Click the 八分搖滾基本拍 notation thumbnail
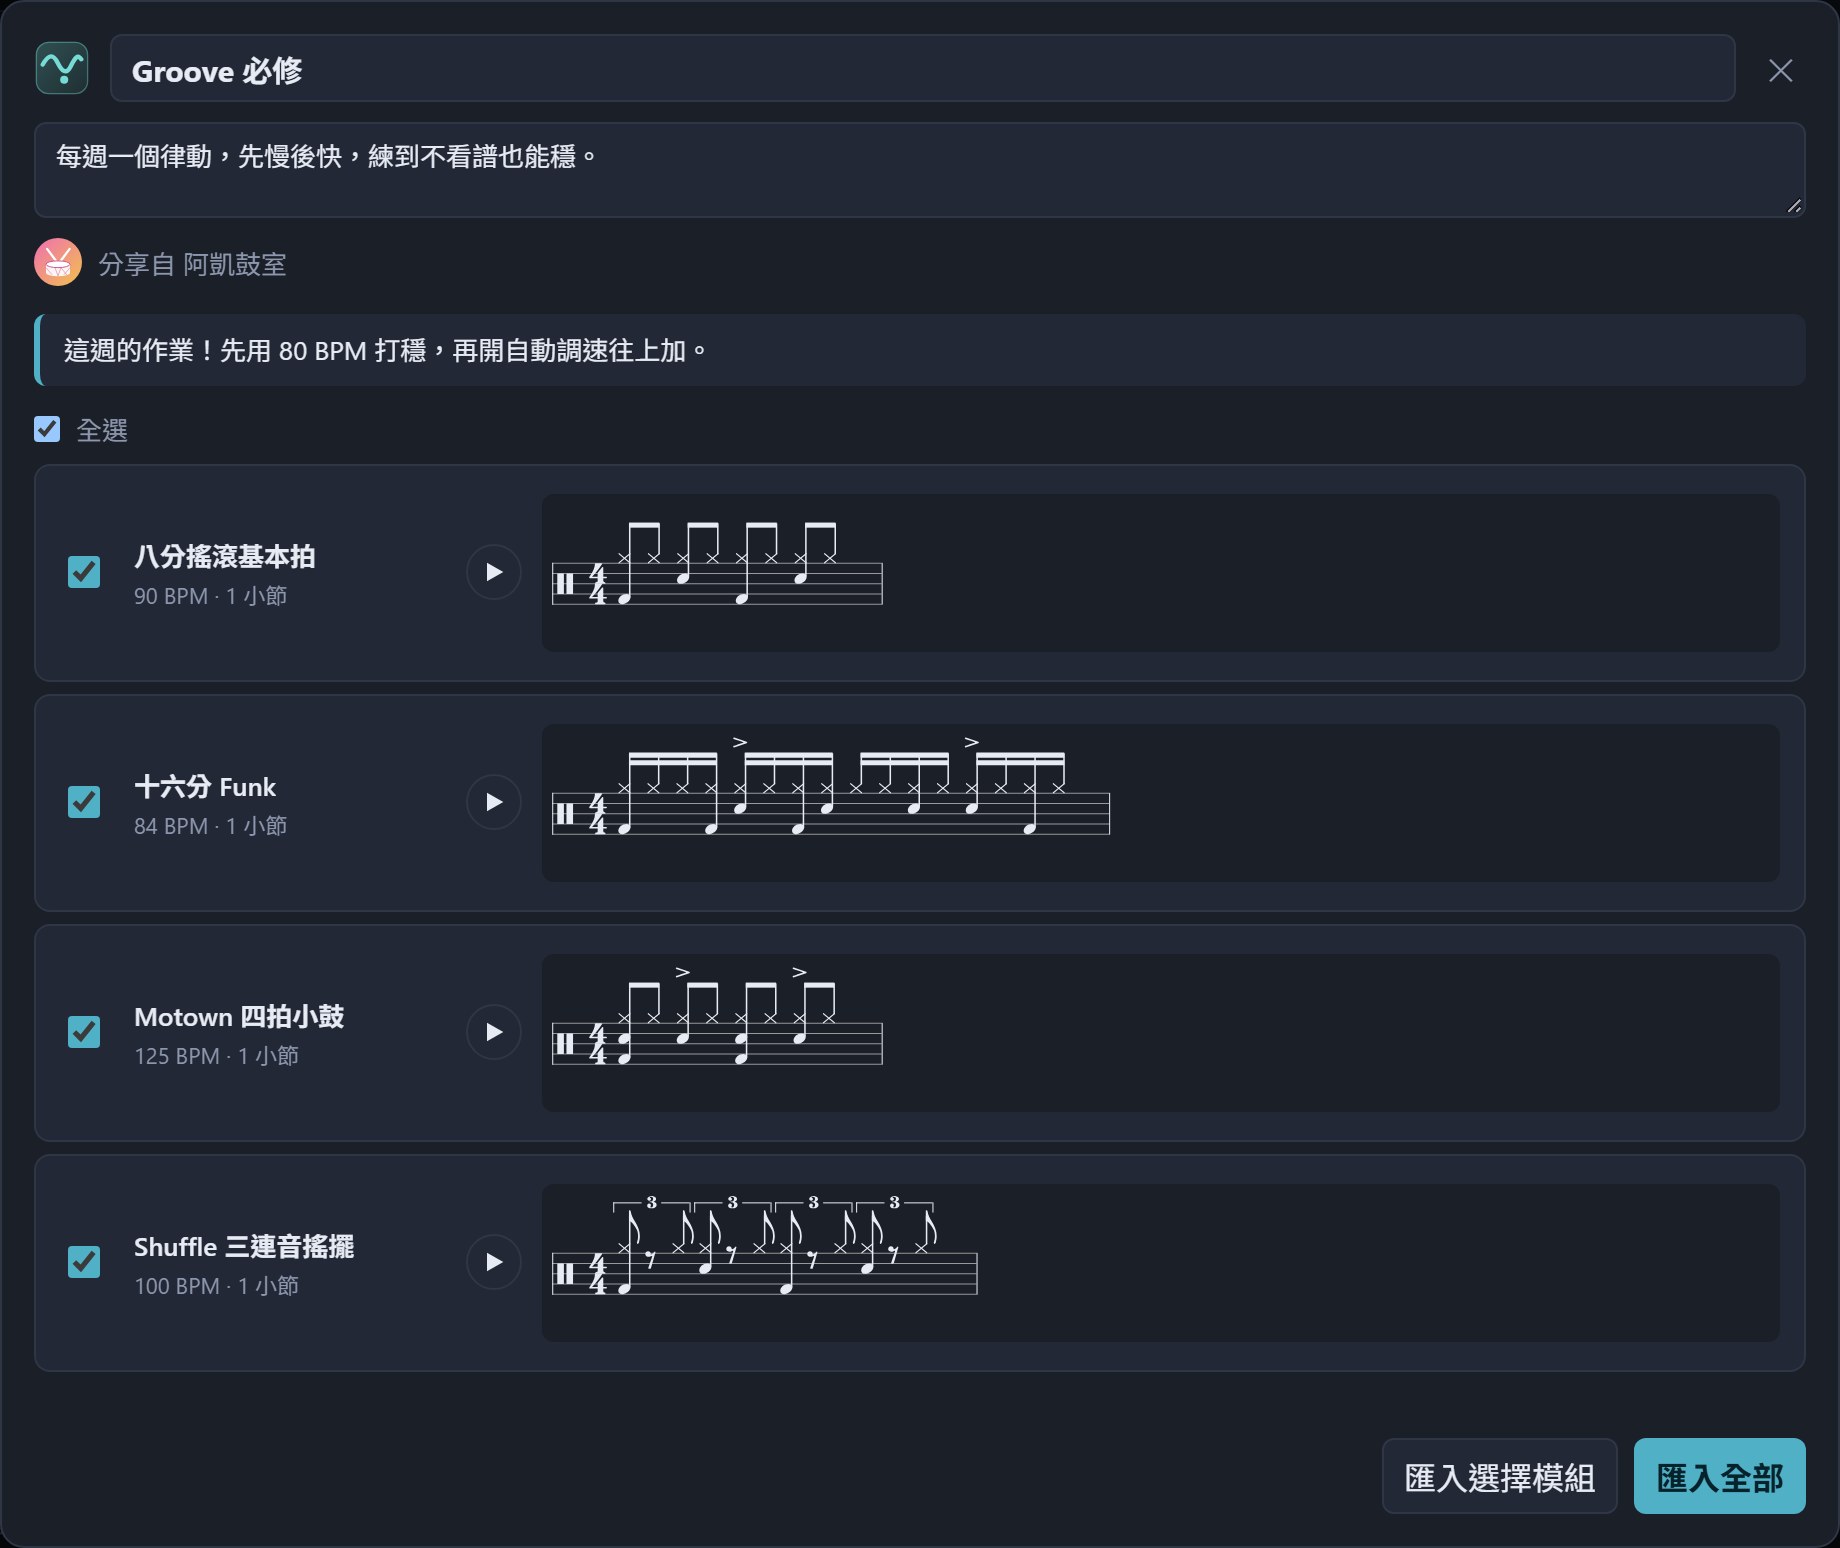Screen dimensions: 1840x1548 tap(1160, 573)
